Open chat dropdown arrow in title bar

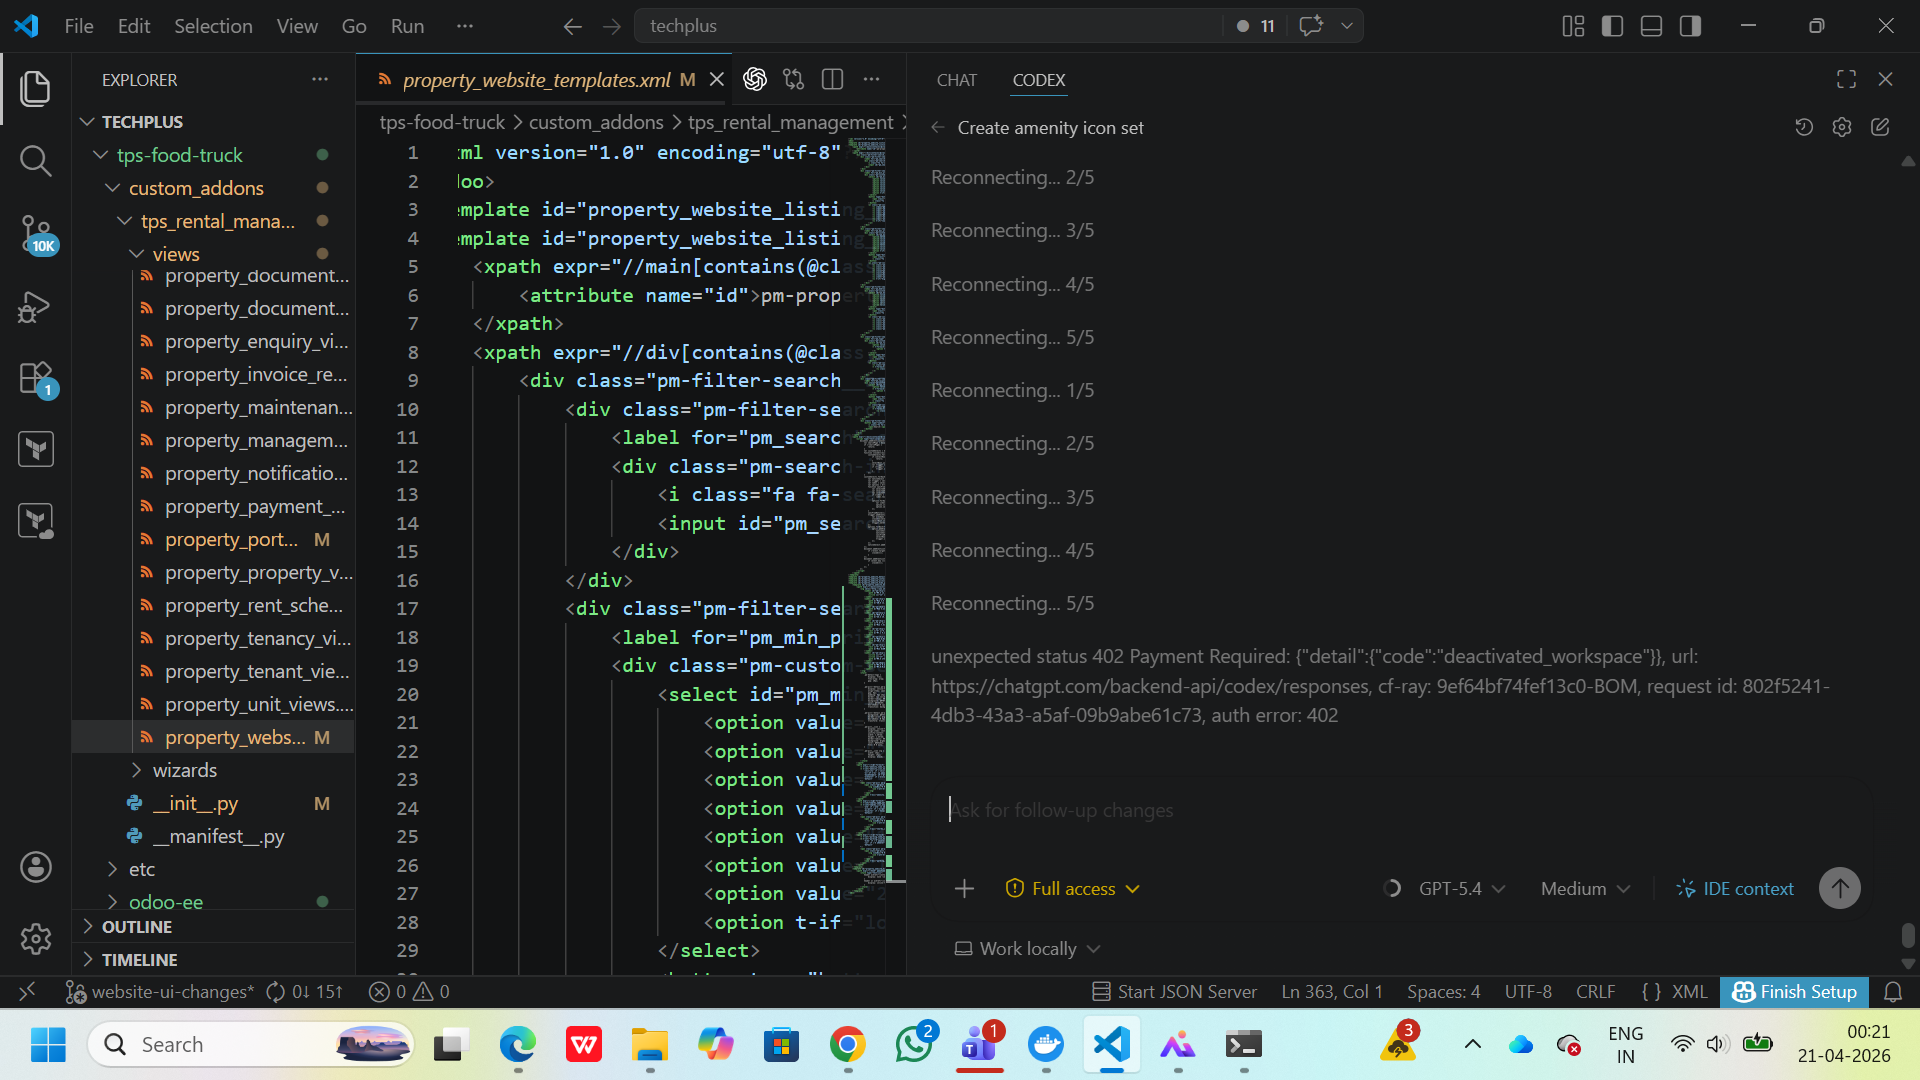click(x=1347, y=26)
